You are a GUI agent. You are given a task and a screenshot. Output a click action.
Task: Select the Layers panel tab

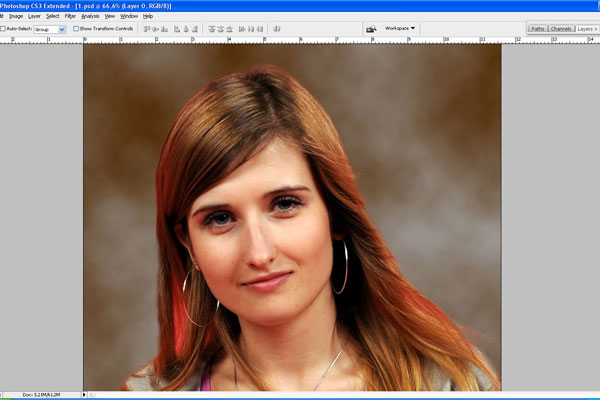(585, 29)
